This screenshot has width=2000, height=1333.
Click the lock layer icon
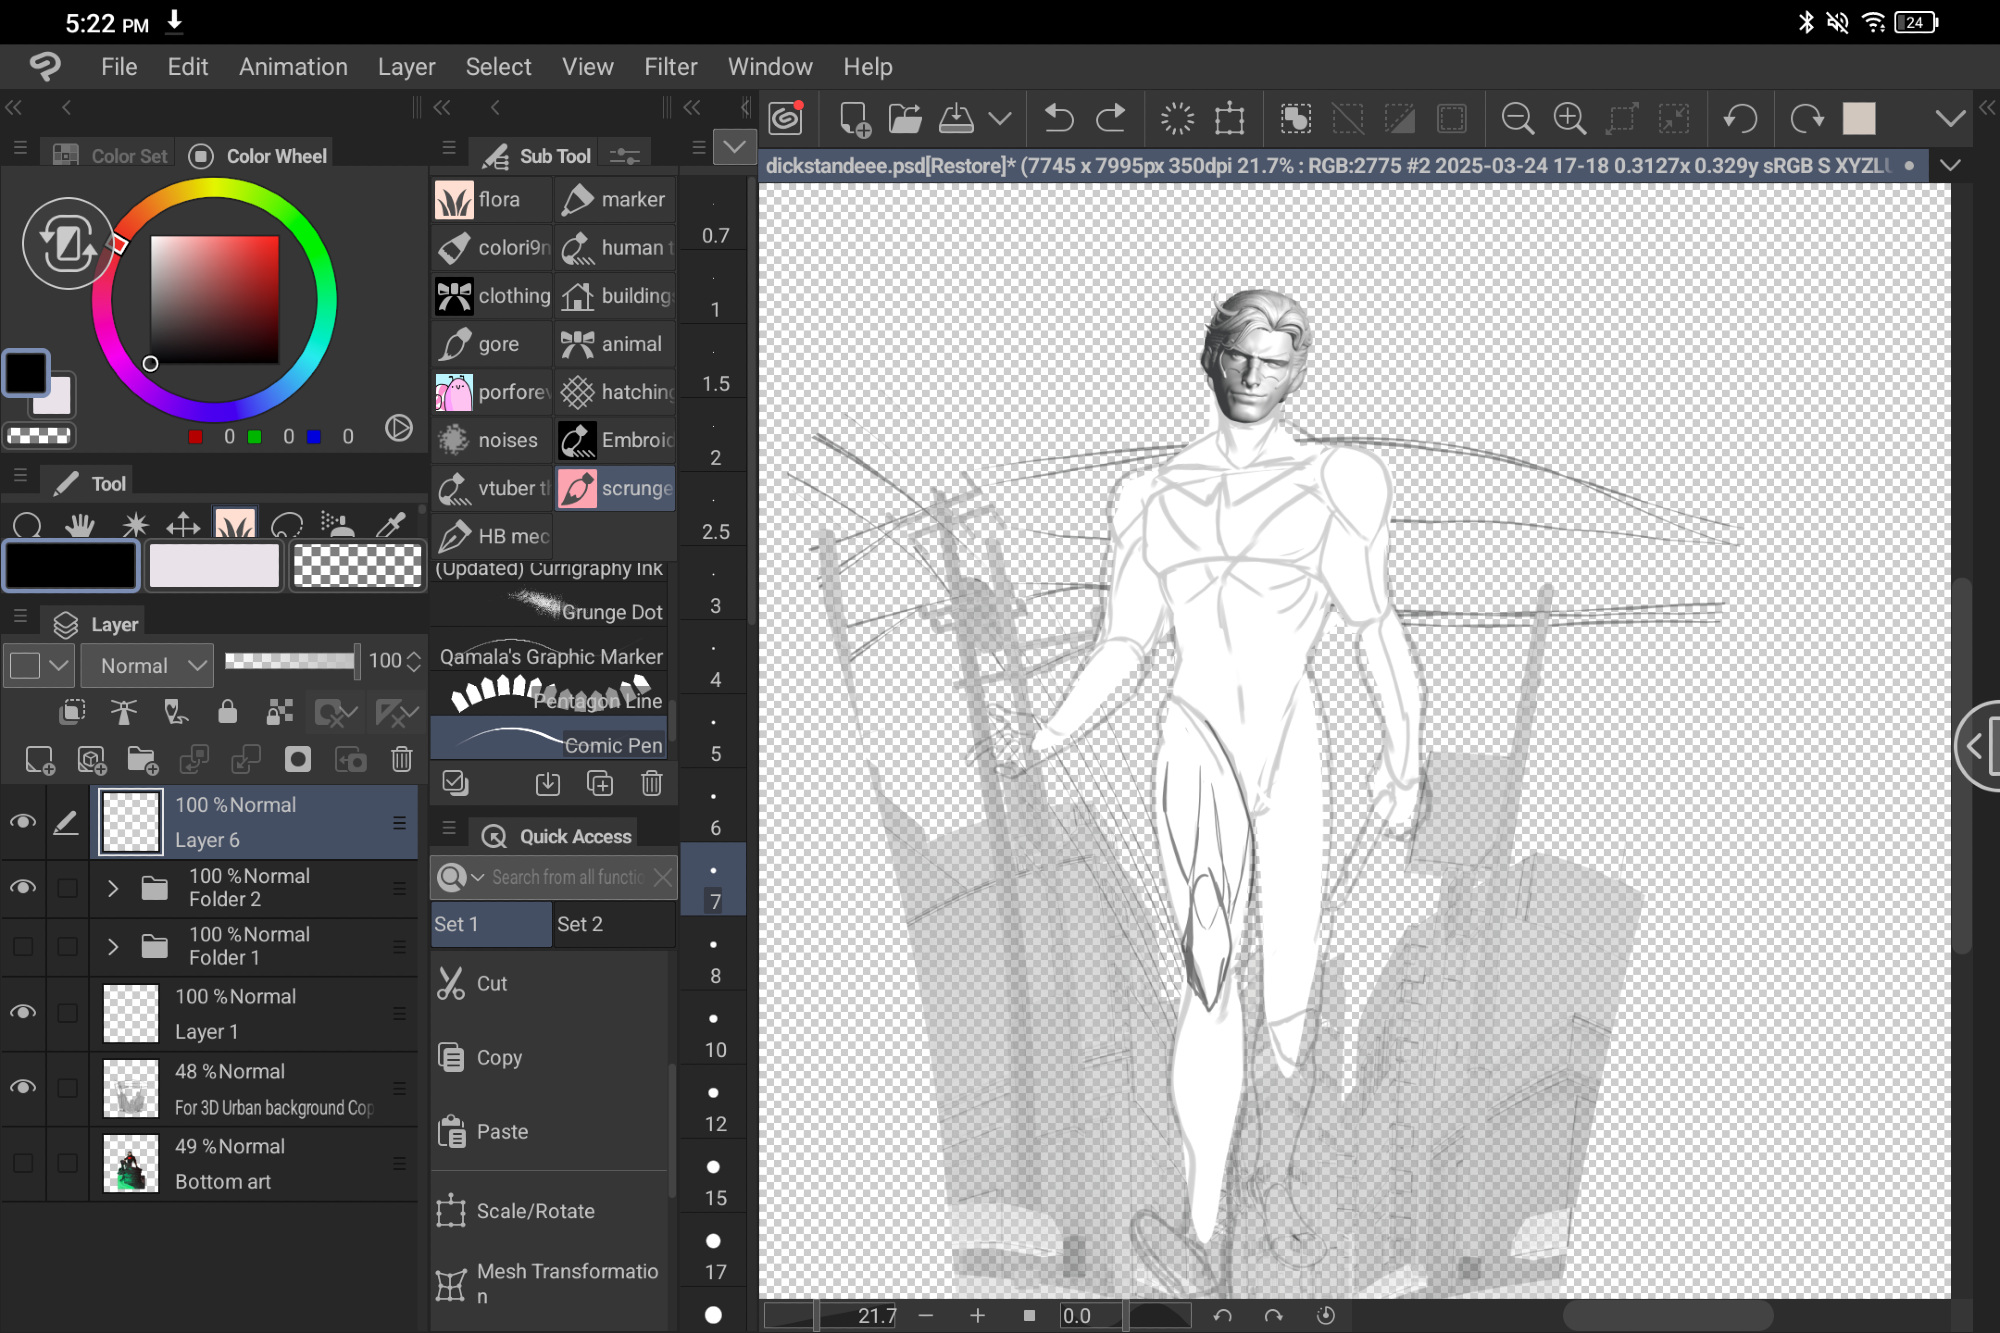(x=227, y=712)
